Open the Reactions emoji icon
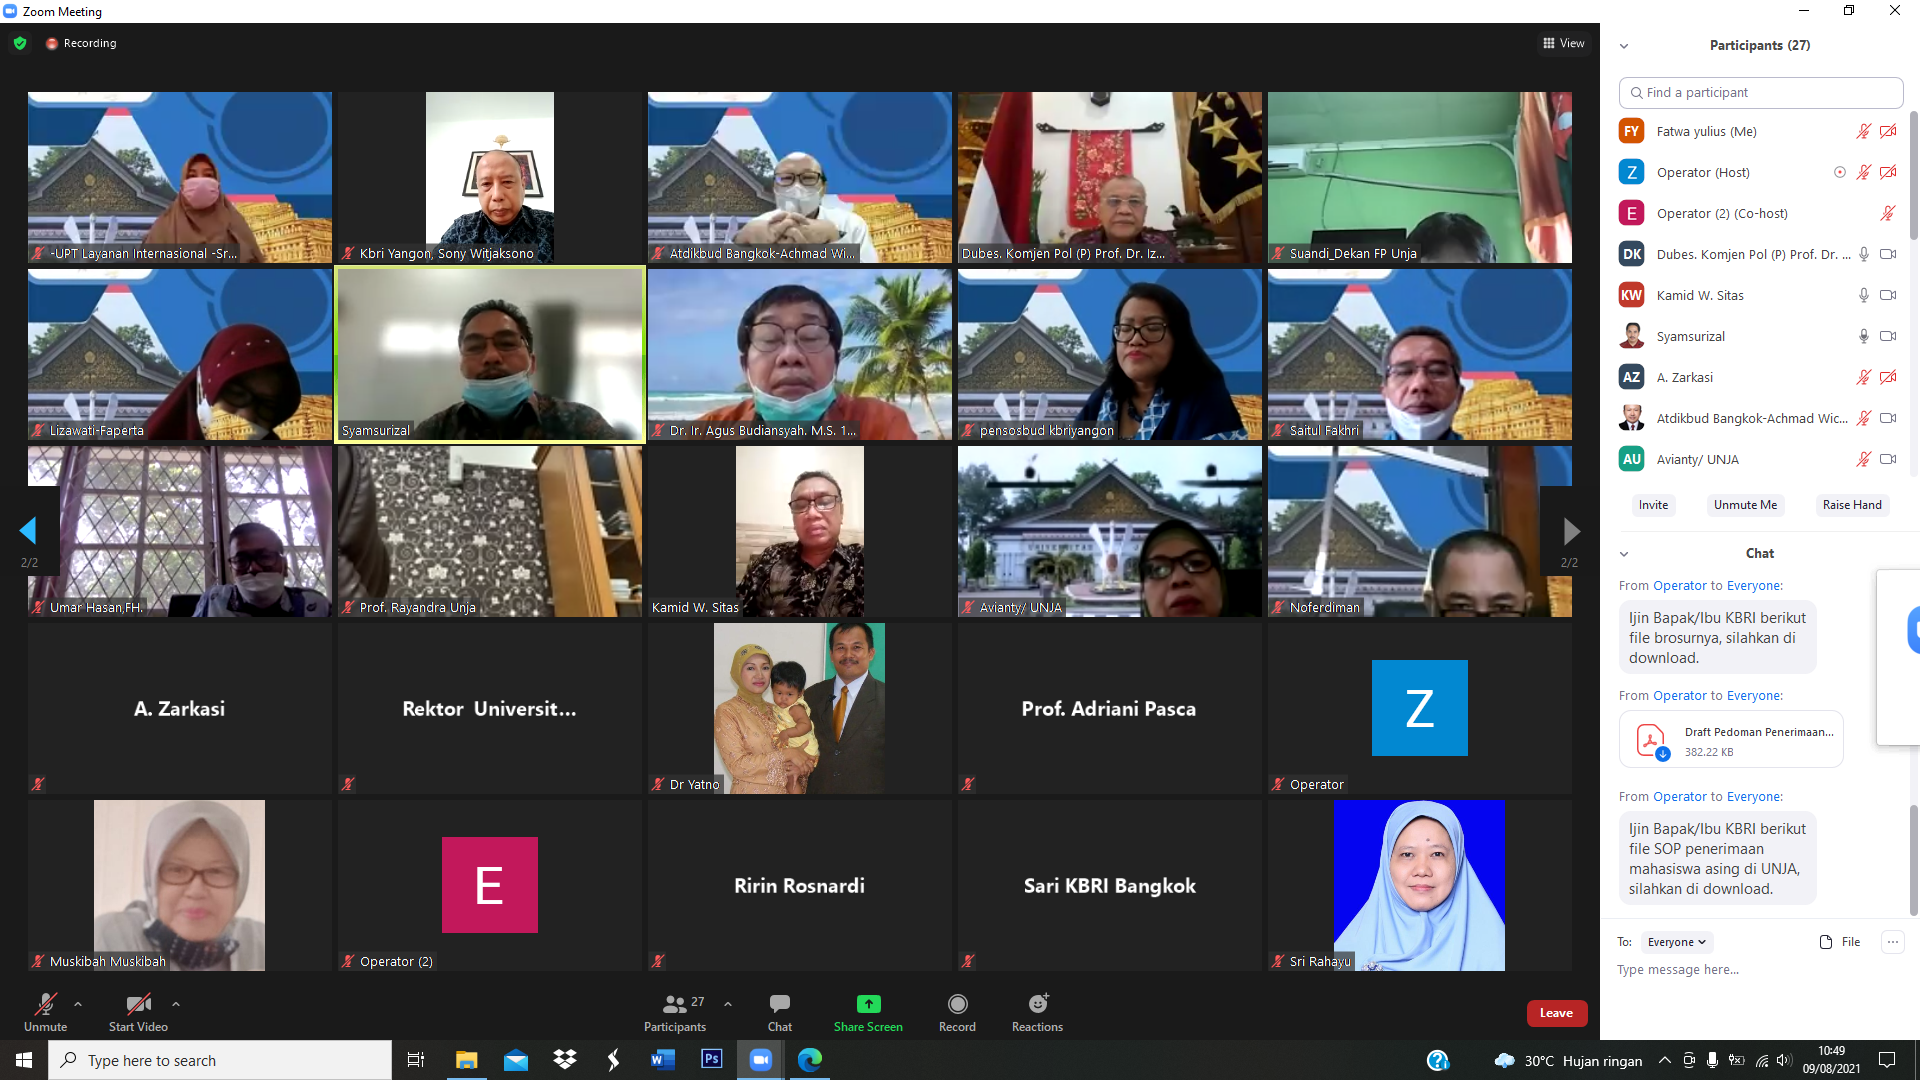 tap(1037, 1004)
